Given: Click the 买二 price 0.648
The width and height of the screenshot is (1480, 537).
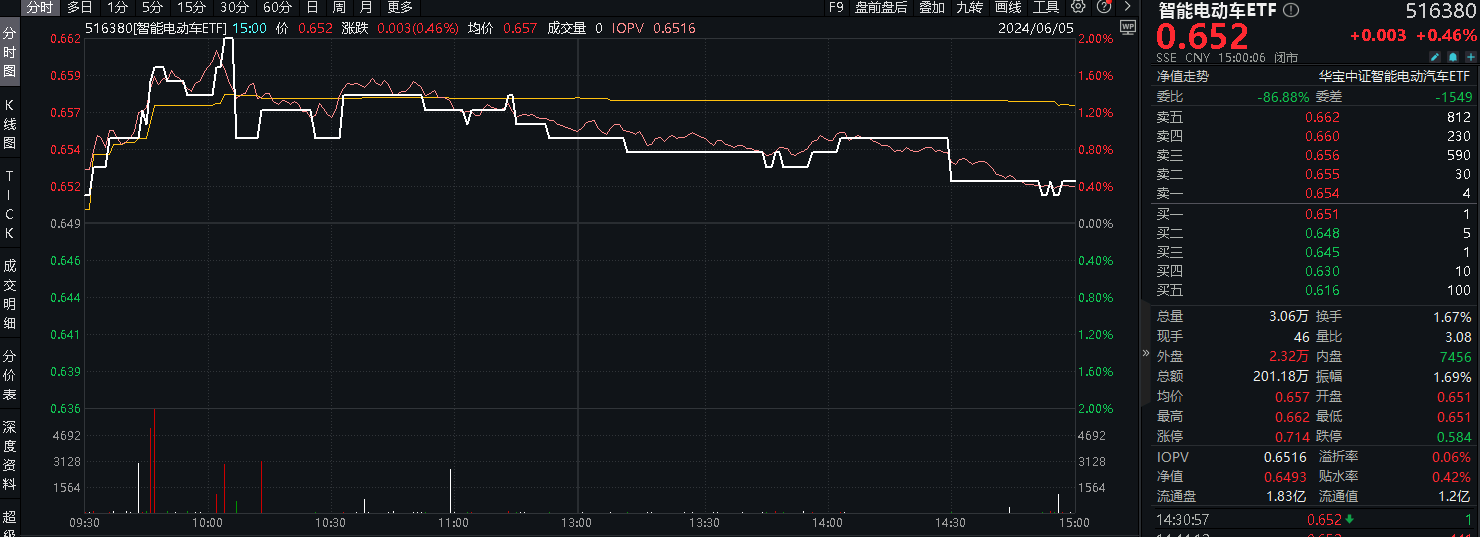Looking at the screenshot, I should coord(1323,233).
